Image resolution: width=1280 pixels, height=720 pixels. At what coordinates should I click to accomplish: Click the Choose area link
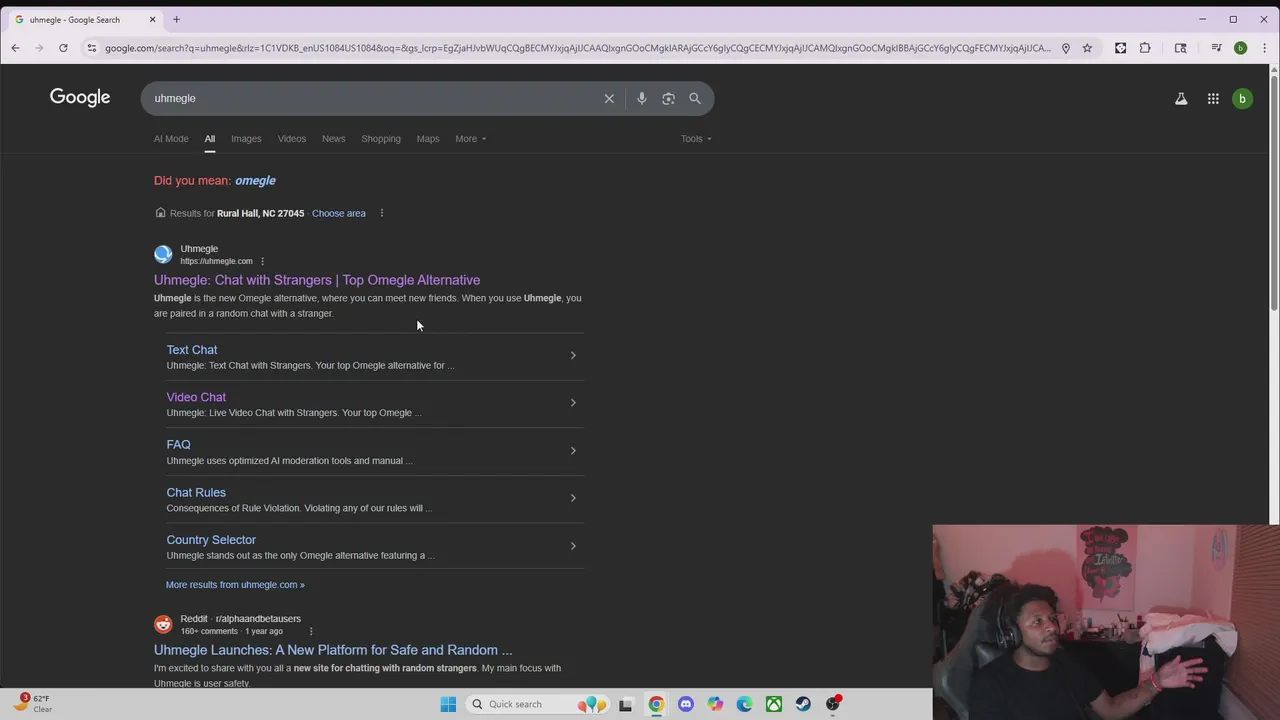pyautogui.click(x=339, y=213)
